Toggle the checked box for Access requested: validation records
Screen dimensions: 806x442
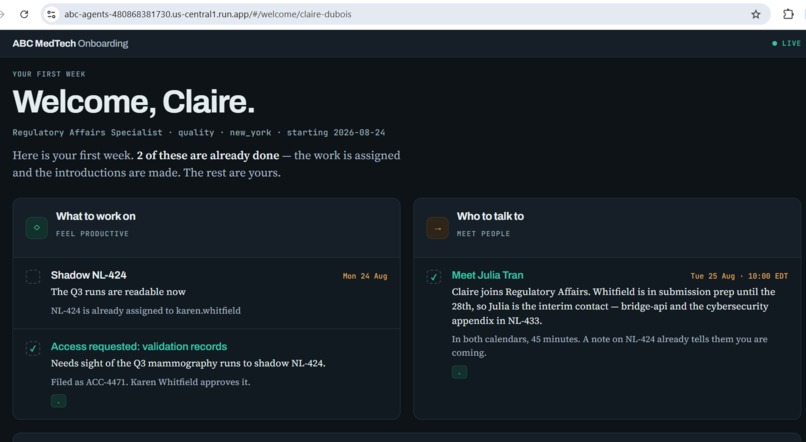point(33,348)
